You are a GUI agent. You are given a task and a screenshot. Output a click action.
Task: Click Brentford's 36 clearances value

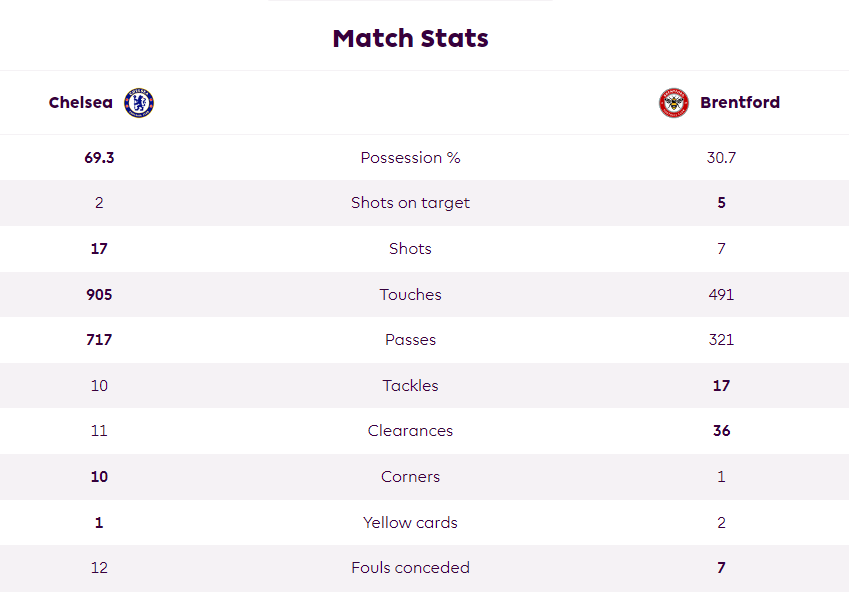(721, 430)
